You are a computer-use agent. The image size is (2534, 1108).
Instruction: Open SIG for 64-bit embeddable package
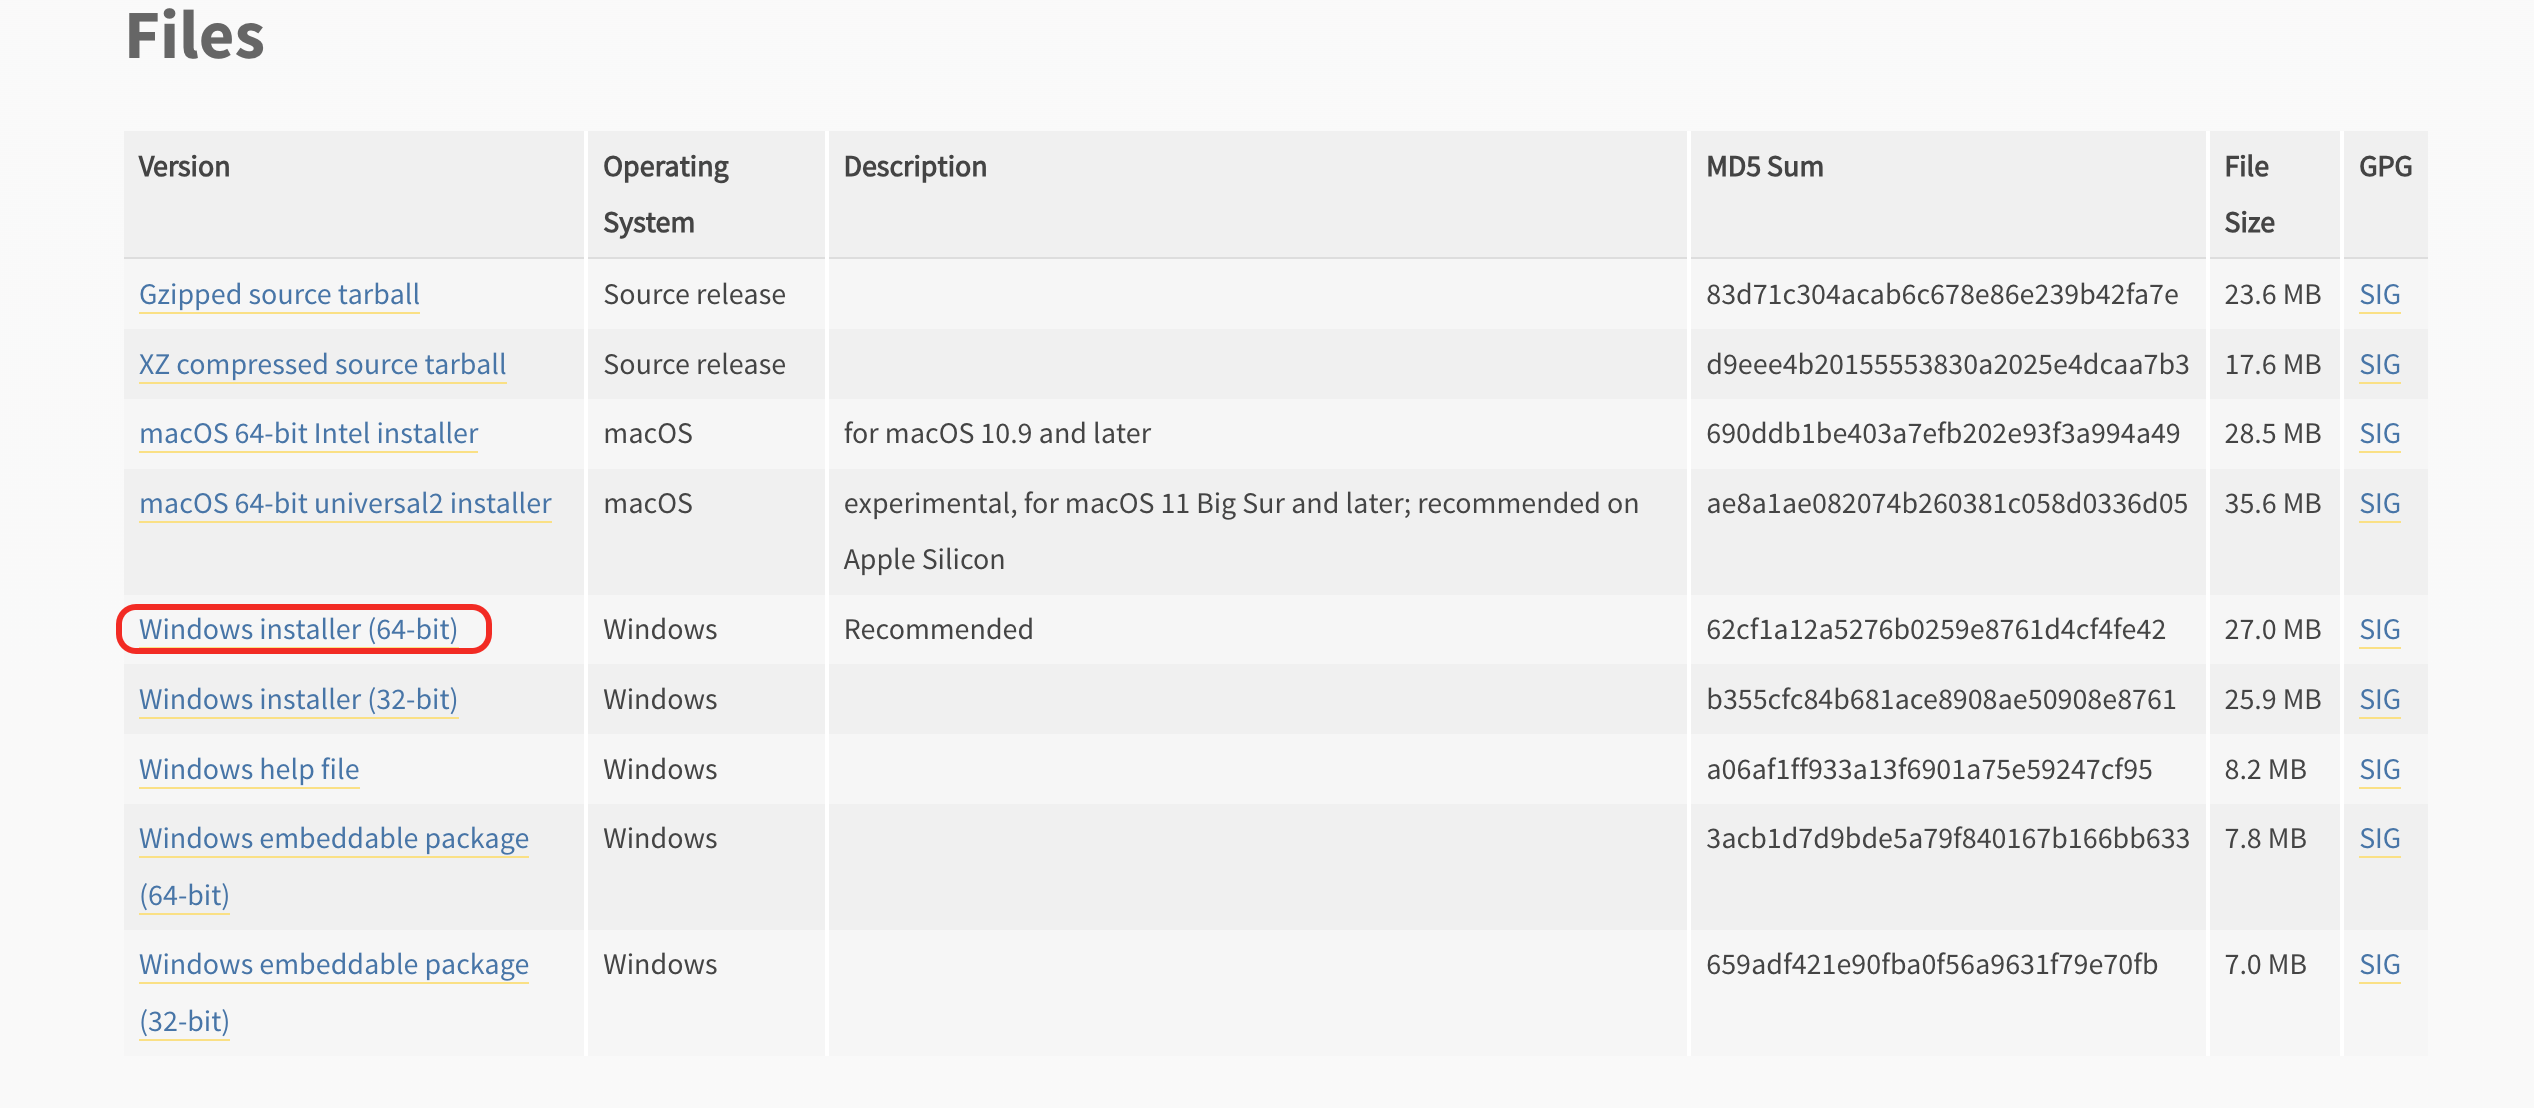click(2379, 839)
